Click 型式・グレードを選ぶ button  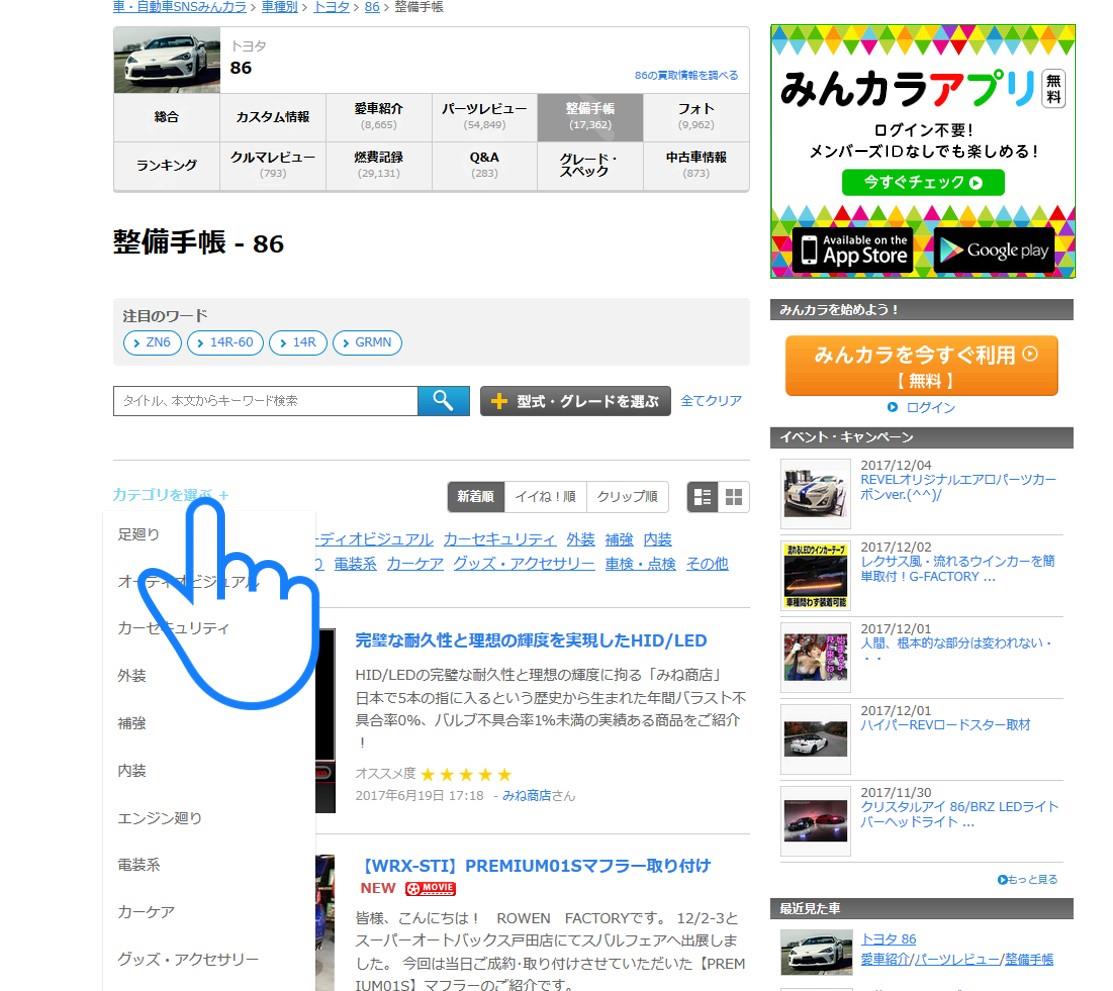tap(575, 401)
